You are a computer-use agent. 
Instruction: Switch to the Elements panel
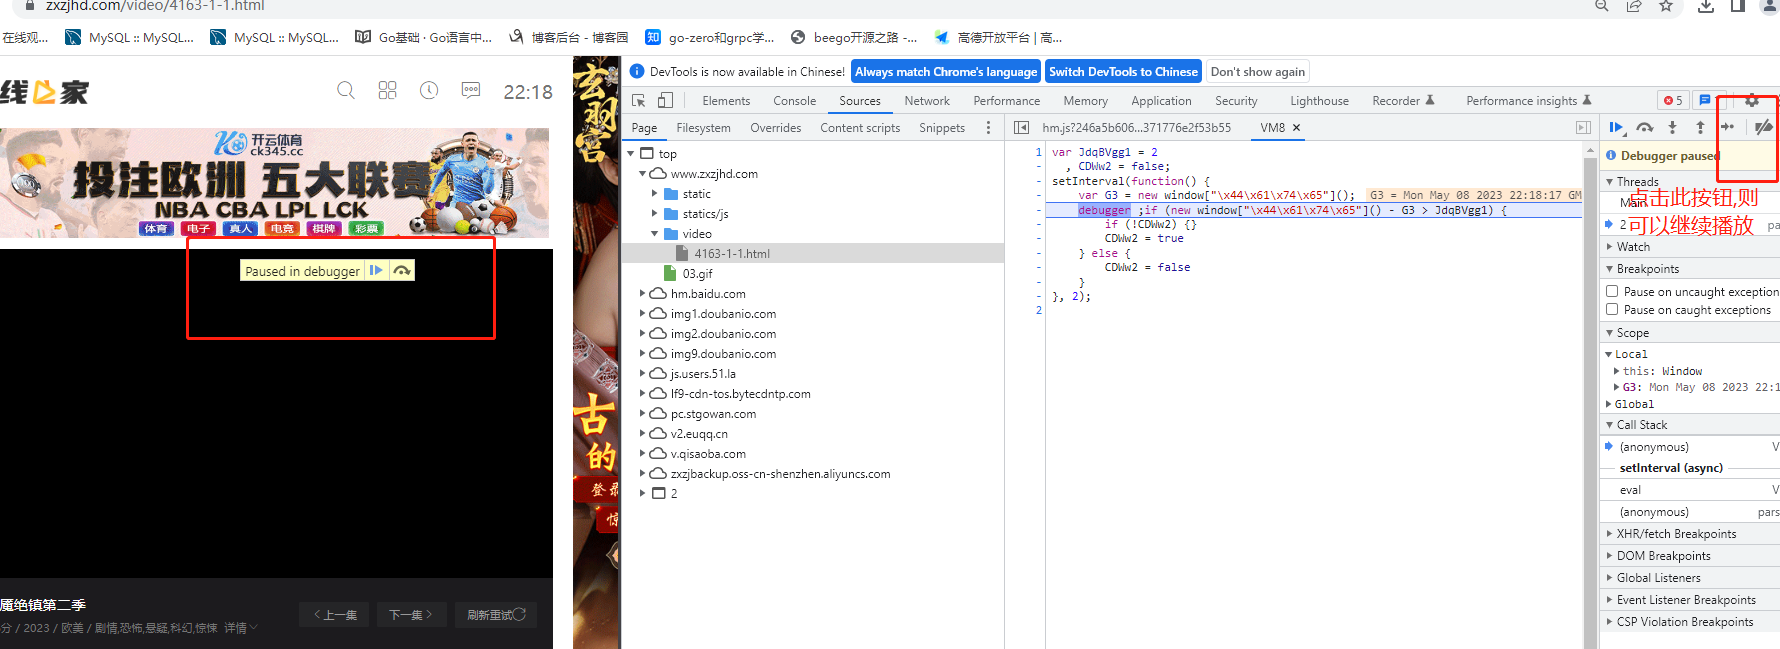click(726, 101)
